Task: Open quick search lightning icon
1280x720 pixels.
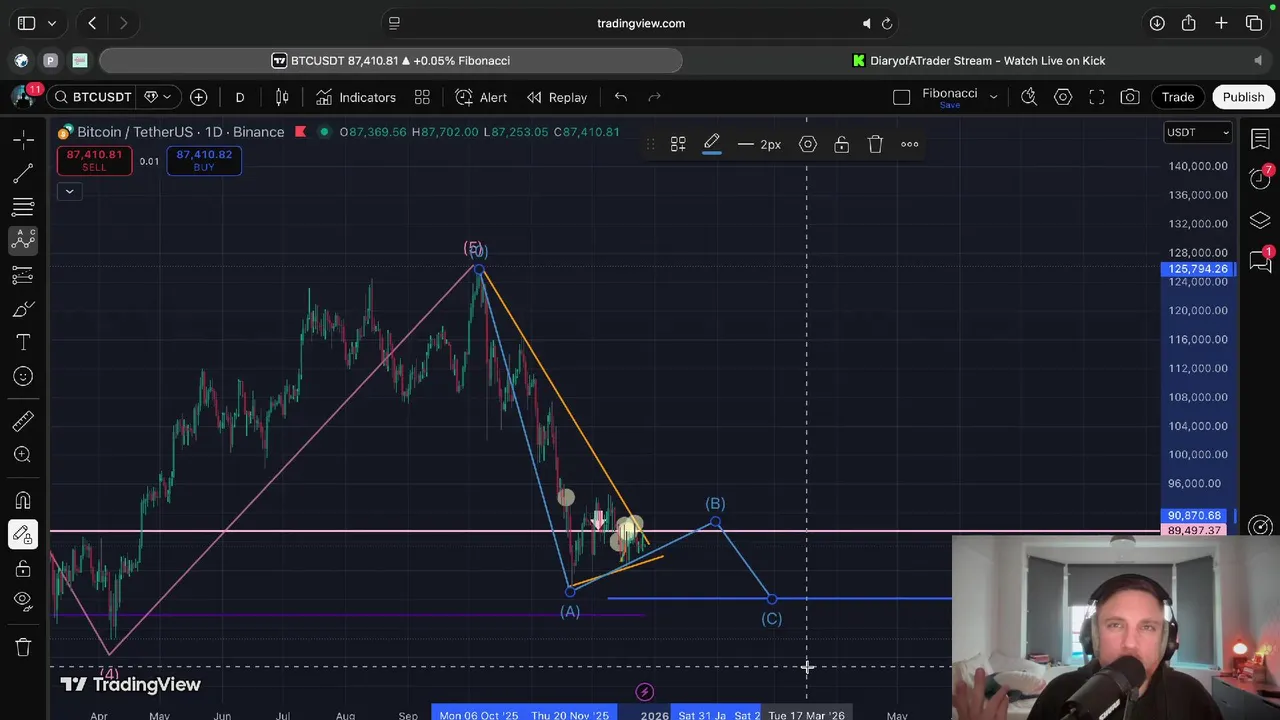Action: (1029, 97)
